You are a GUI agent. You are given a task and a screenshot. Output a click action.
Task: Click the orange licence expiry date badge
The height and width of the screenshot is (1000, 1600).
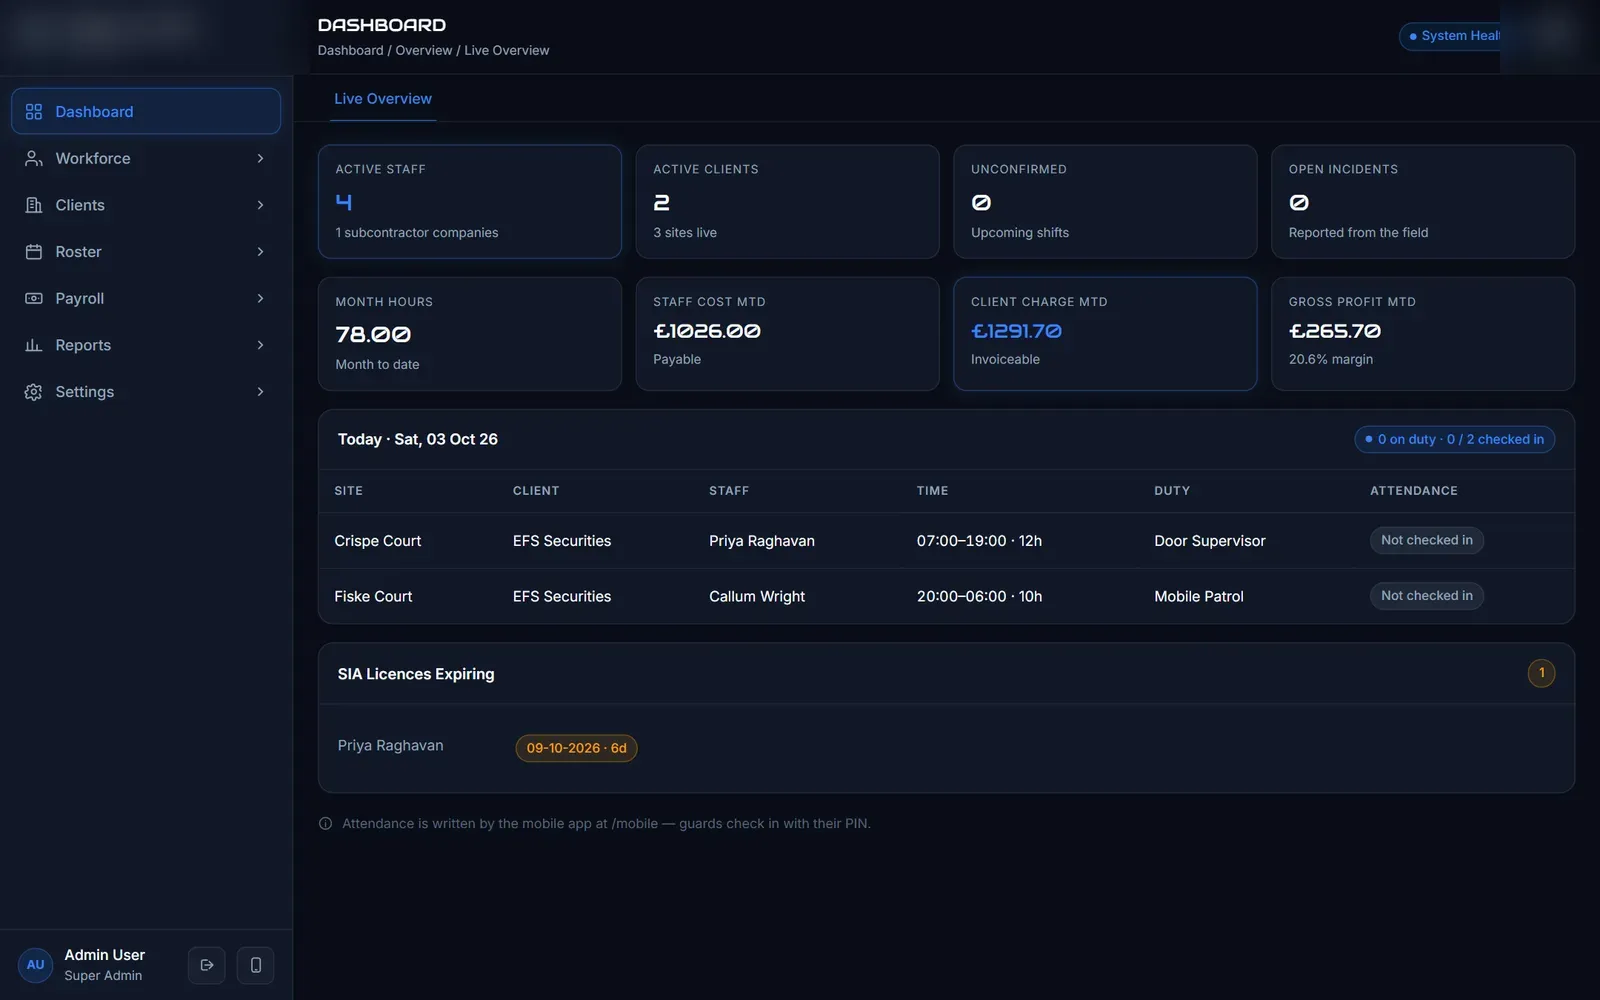coord(576,748)
